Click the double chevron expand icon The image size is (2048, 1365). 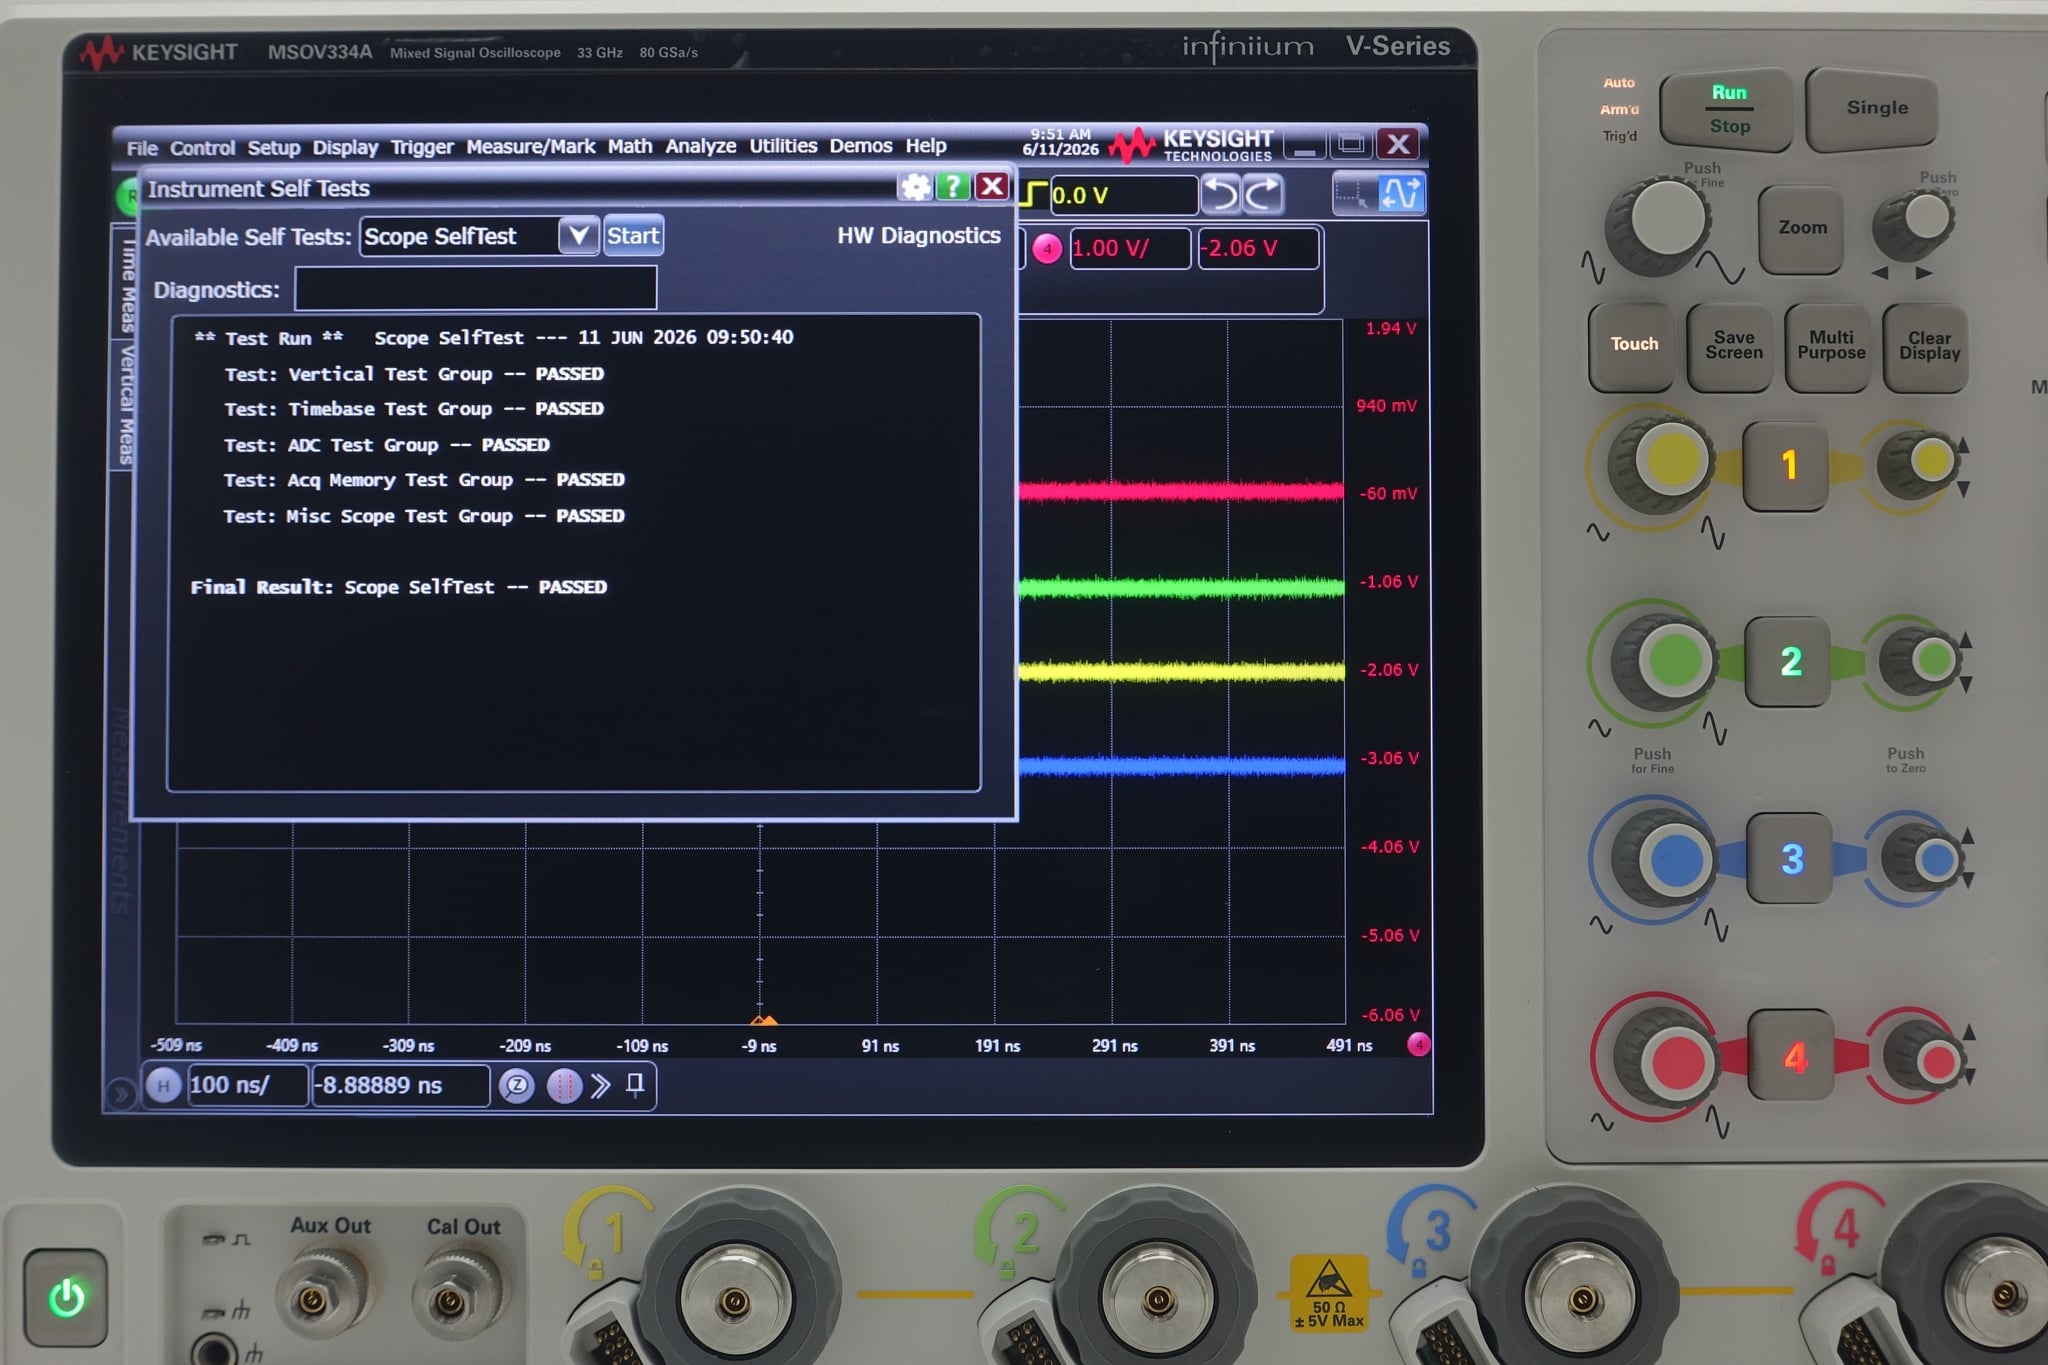point(600,1086)
